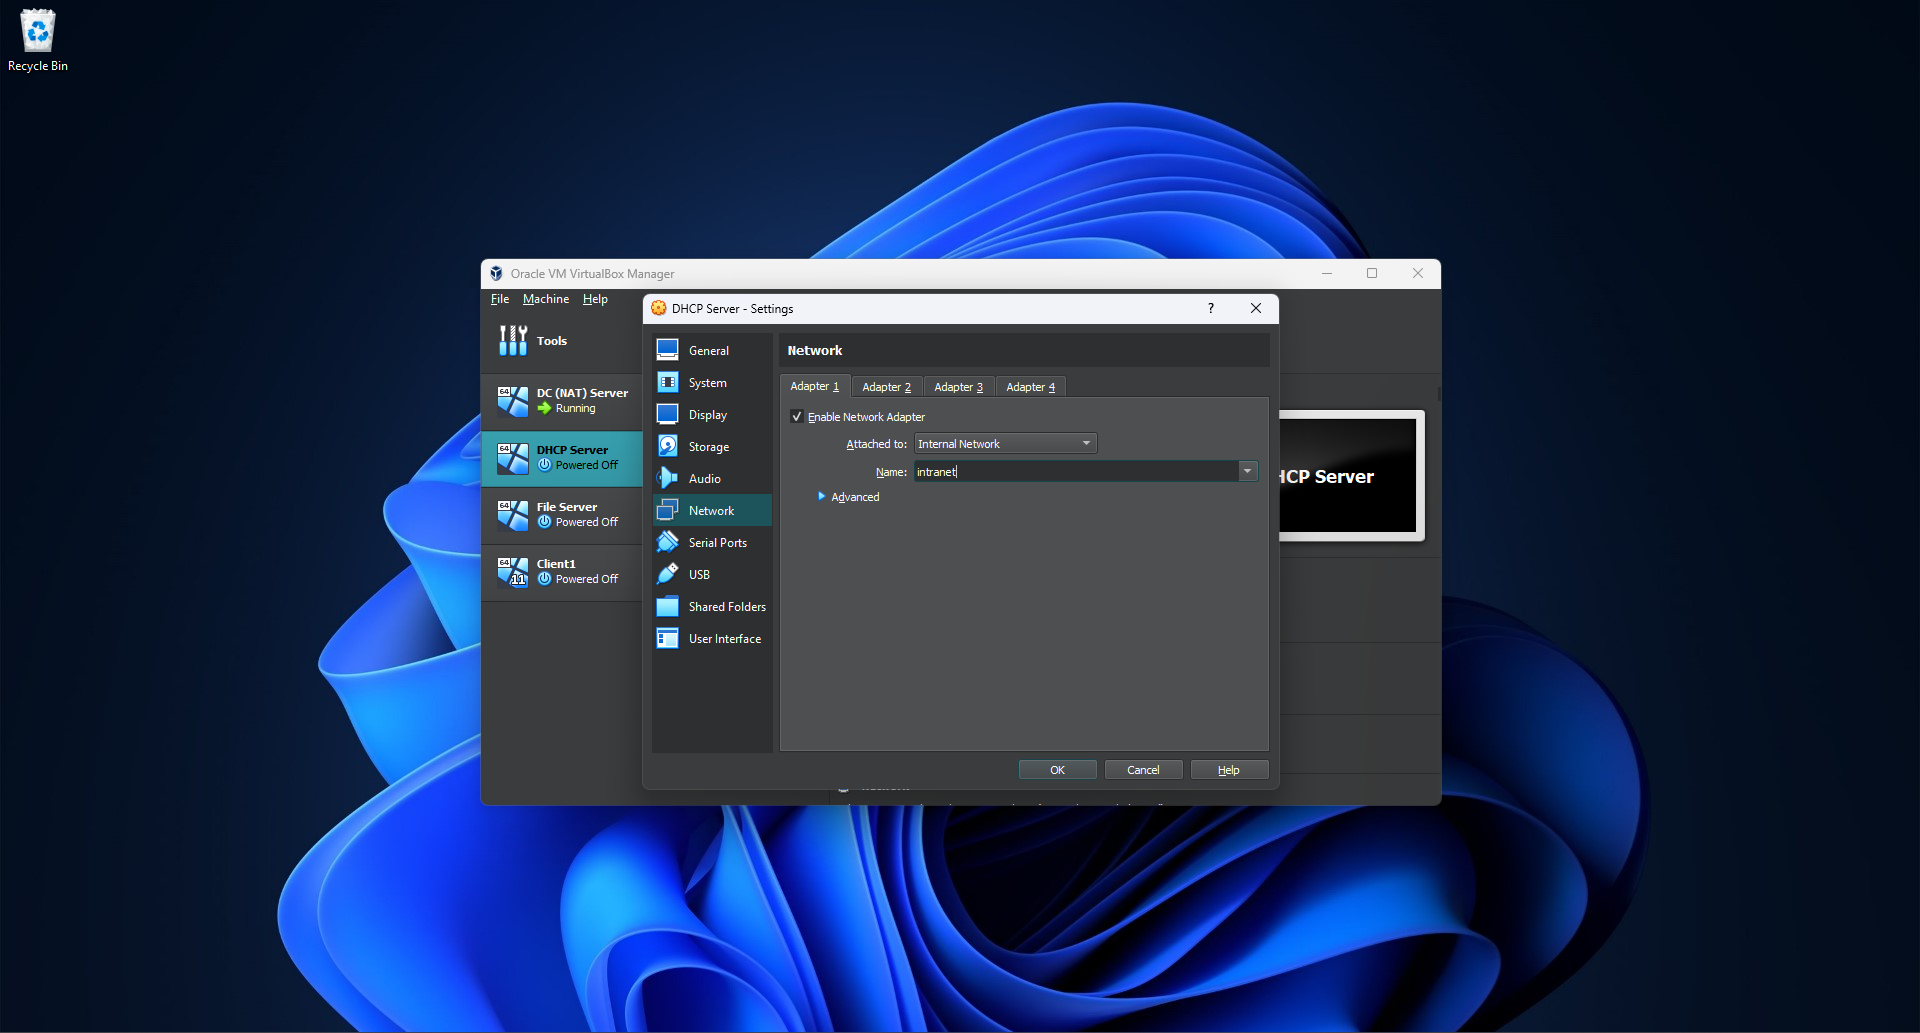Click the 'DC (NAT) Server' VM name
This screenshot has height=1033, width=1920.
(582, 393)
